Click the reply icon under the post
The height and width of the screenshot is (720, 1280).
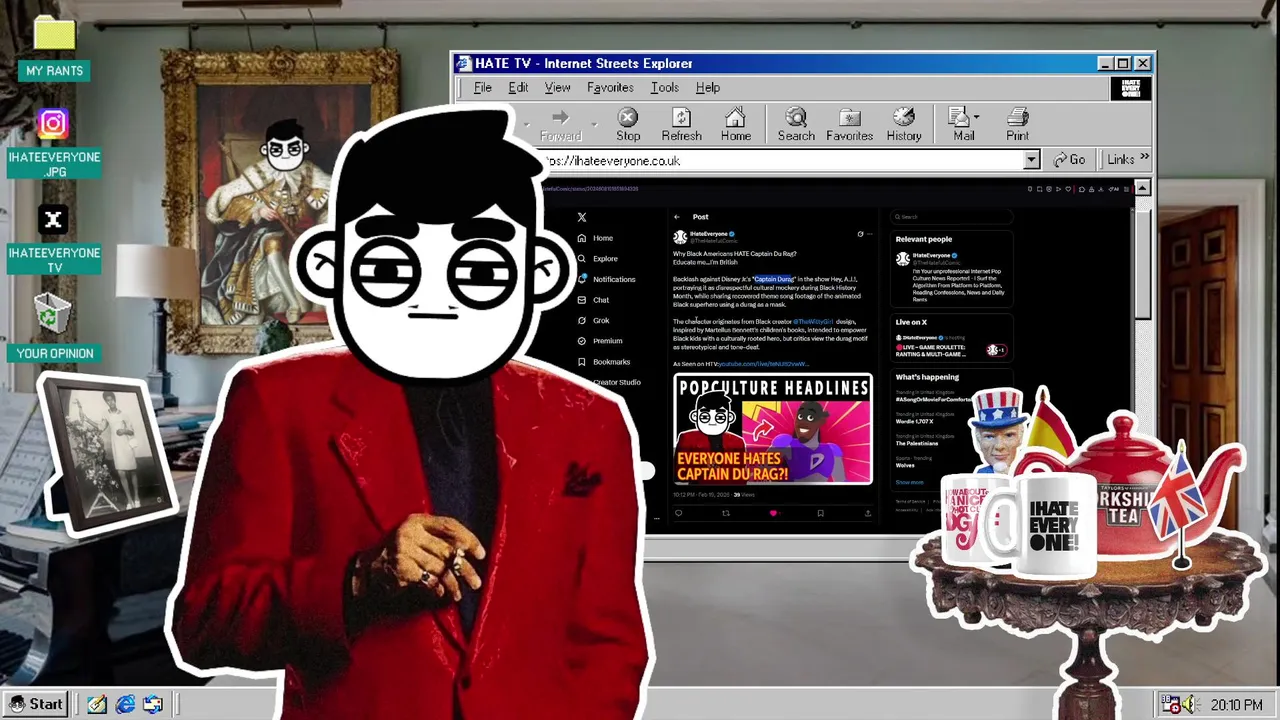678,513
